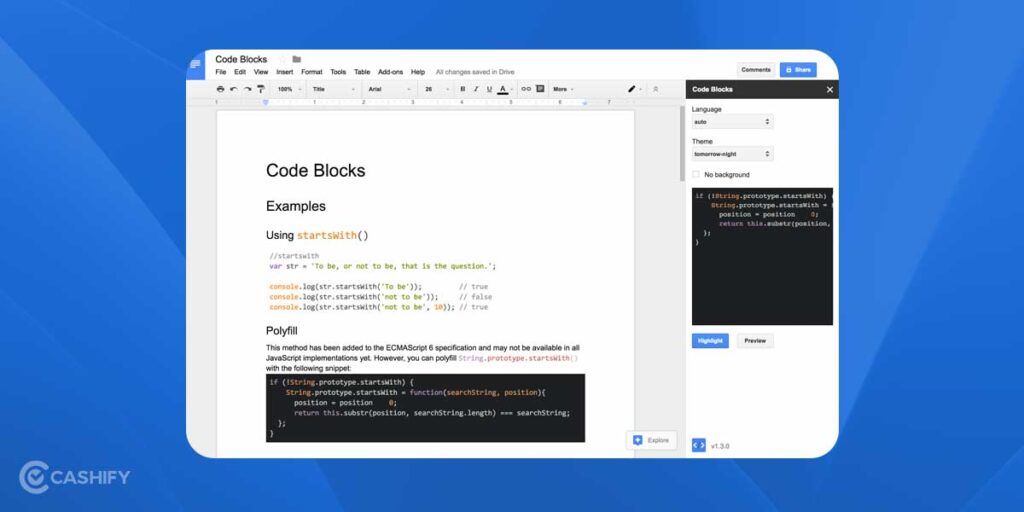Screen dimensions: 1024x512
Task: Enable the No background checkbox
Action: pyautogui.click(x=696, y=174)
